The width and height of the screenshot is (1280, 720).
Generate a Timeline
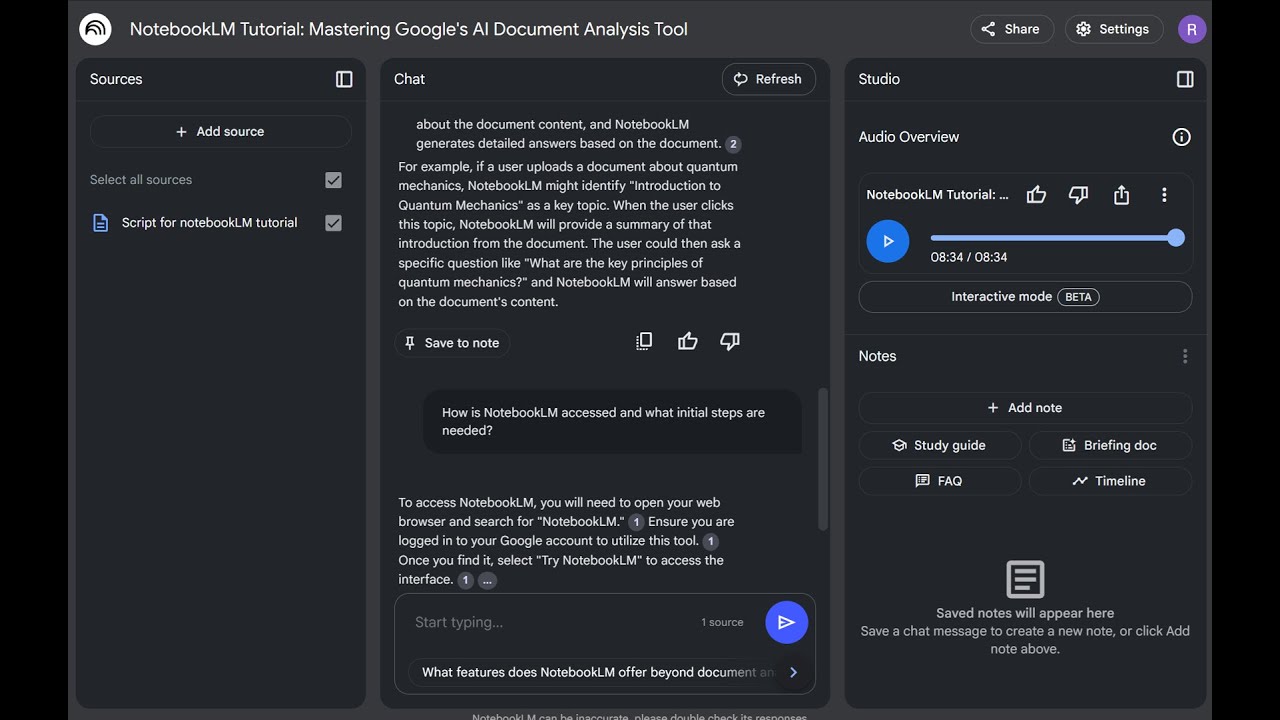coord(1110,481)
